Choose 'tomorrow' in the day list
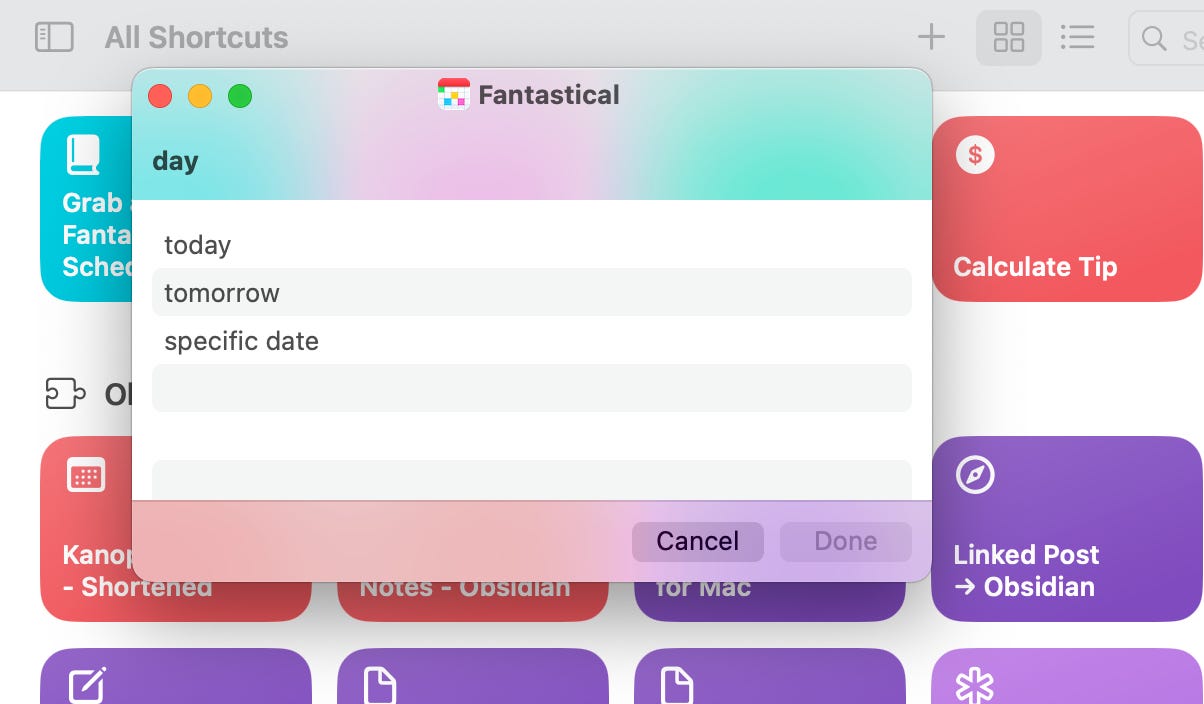Image resolution: width=1204 pixels, height=704 pixels. coord(532,293)
